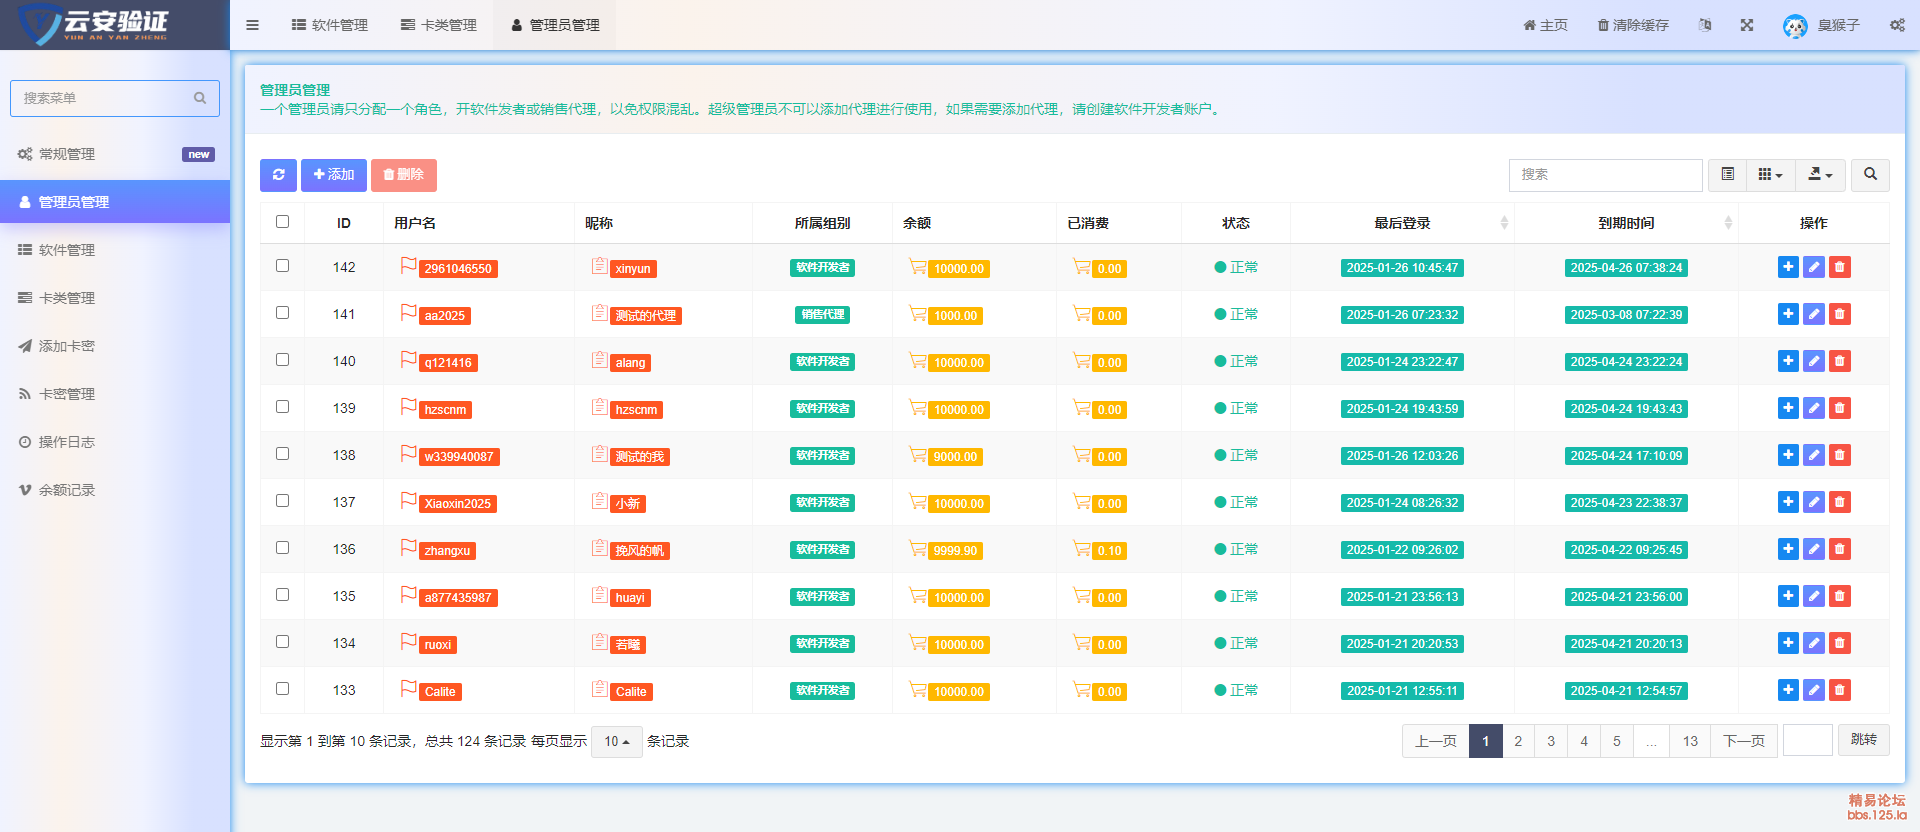Click the magnifier advanced search button
Screen dimensions: 1920x832
pos(1870,175)
